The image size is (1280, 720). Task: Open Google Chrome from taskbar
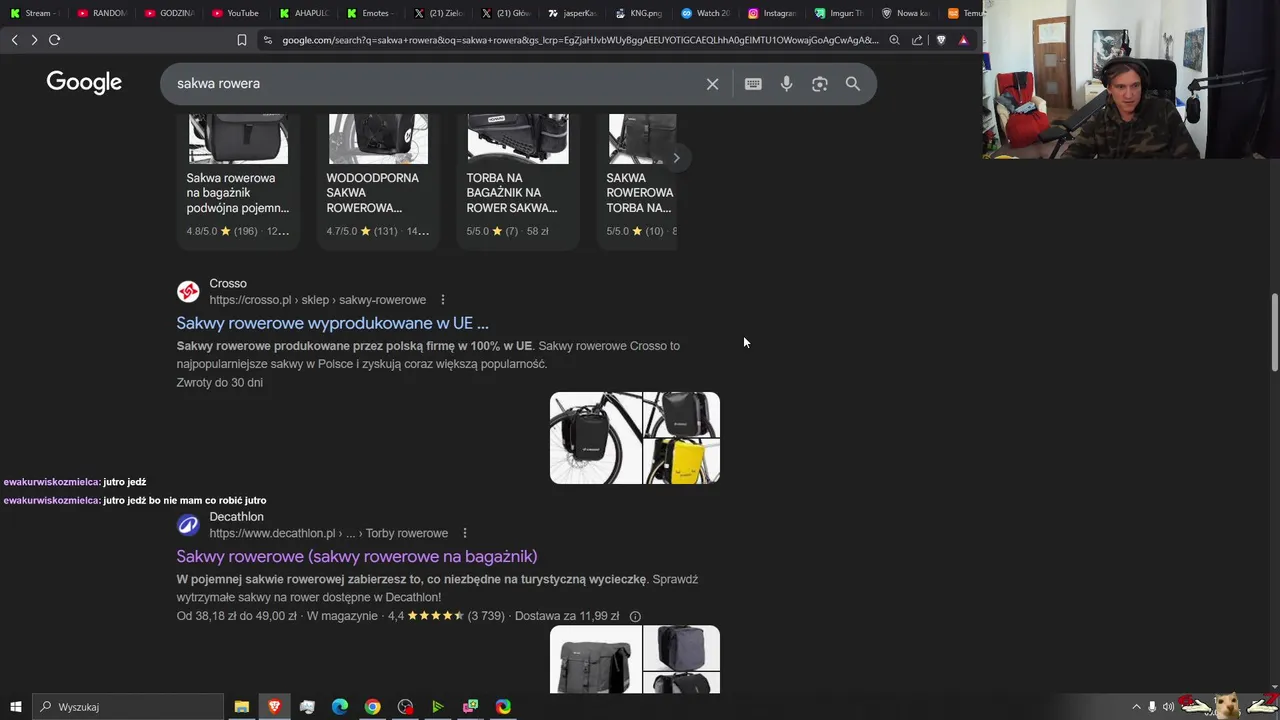point(372,707)
